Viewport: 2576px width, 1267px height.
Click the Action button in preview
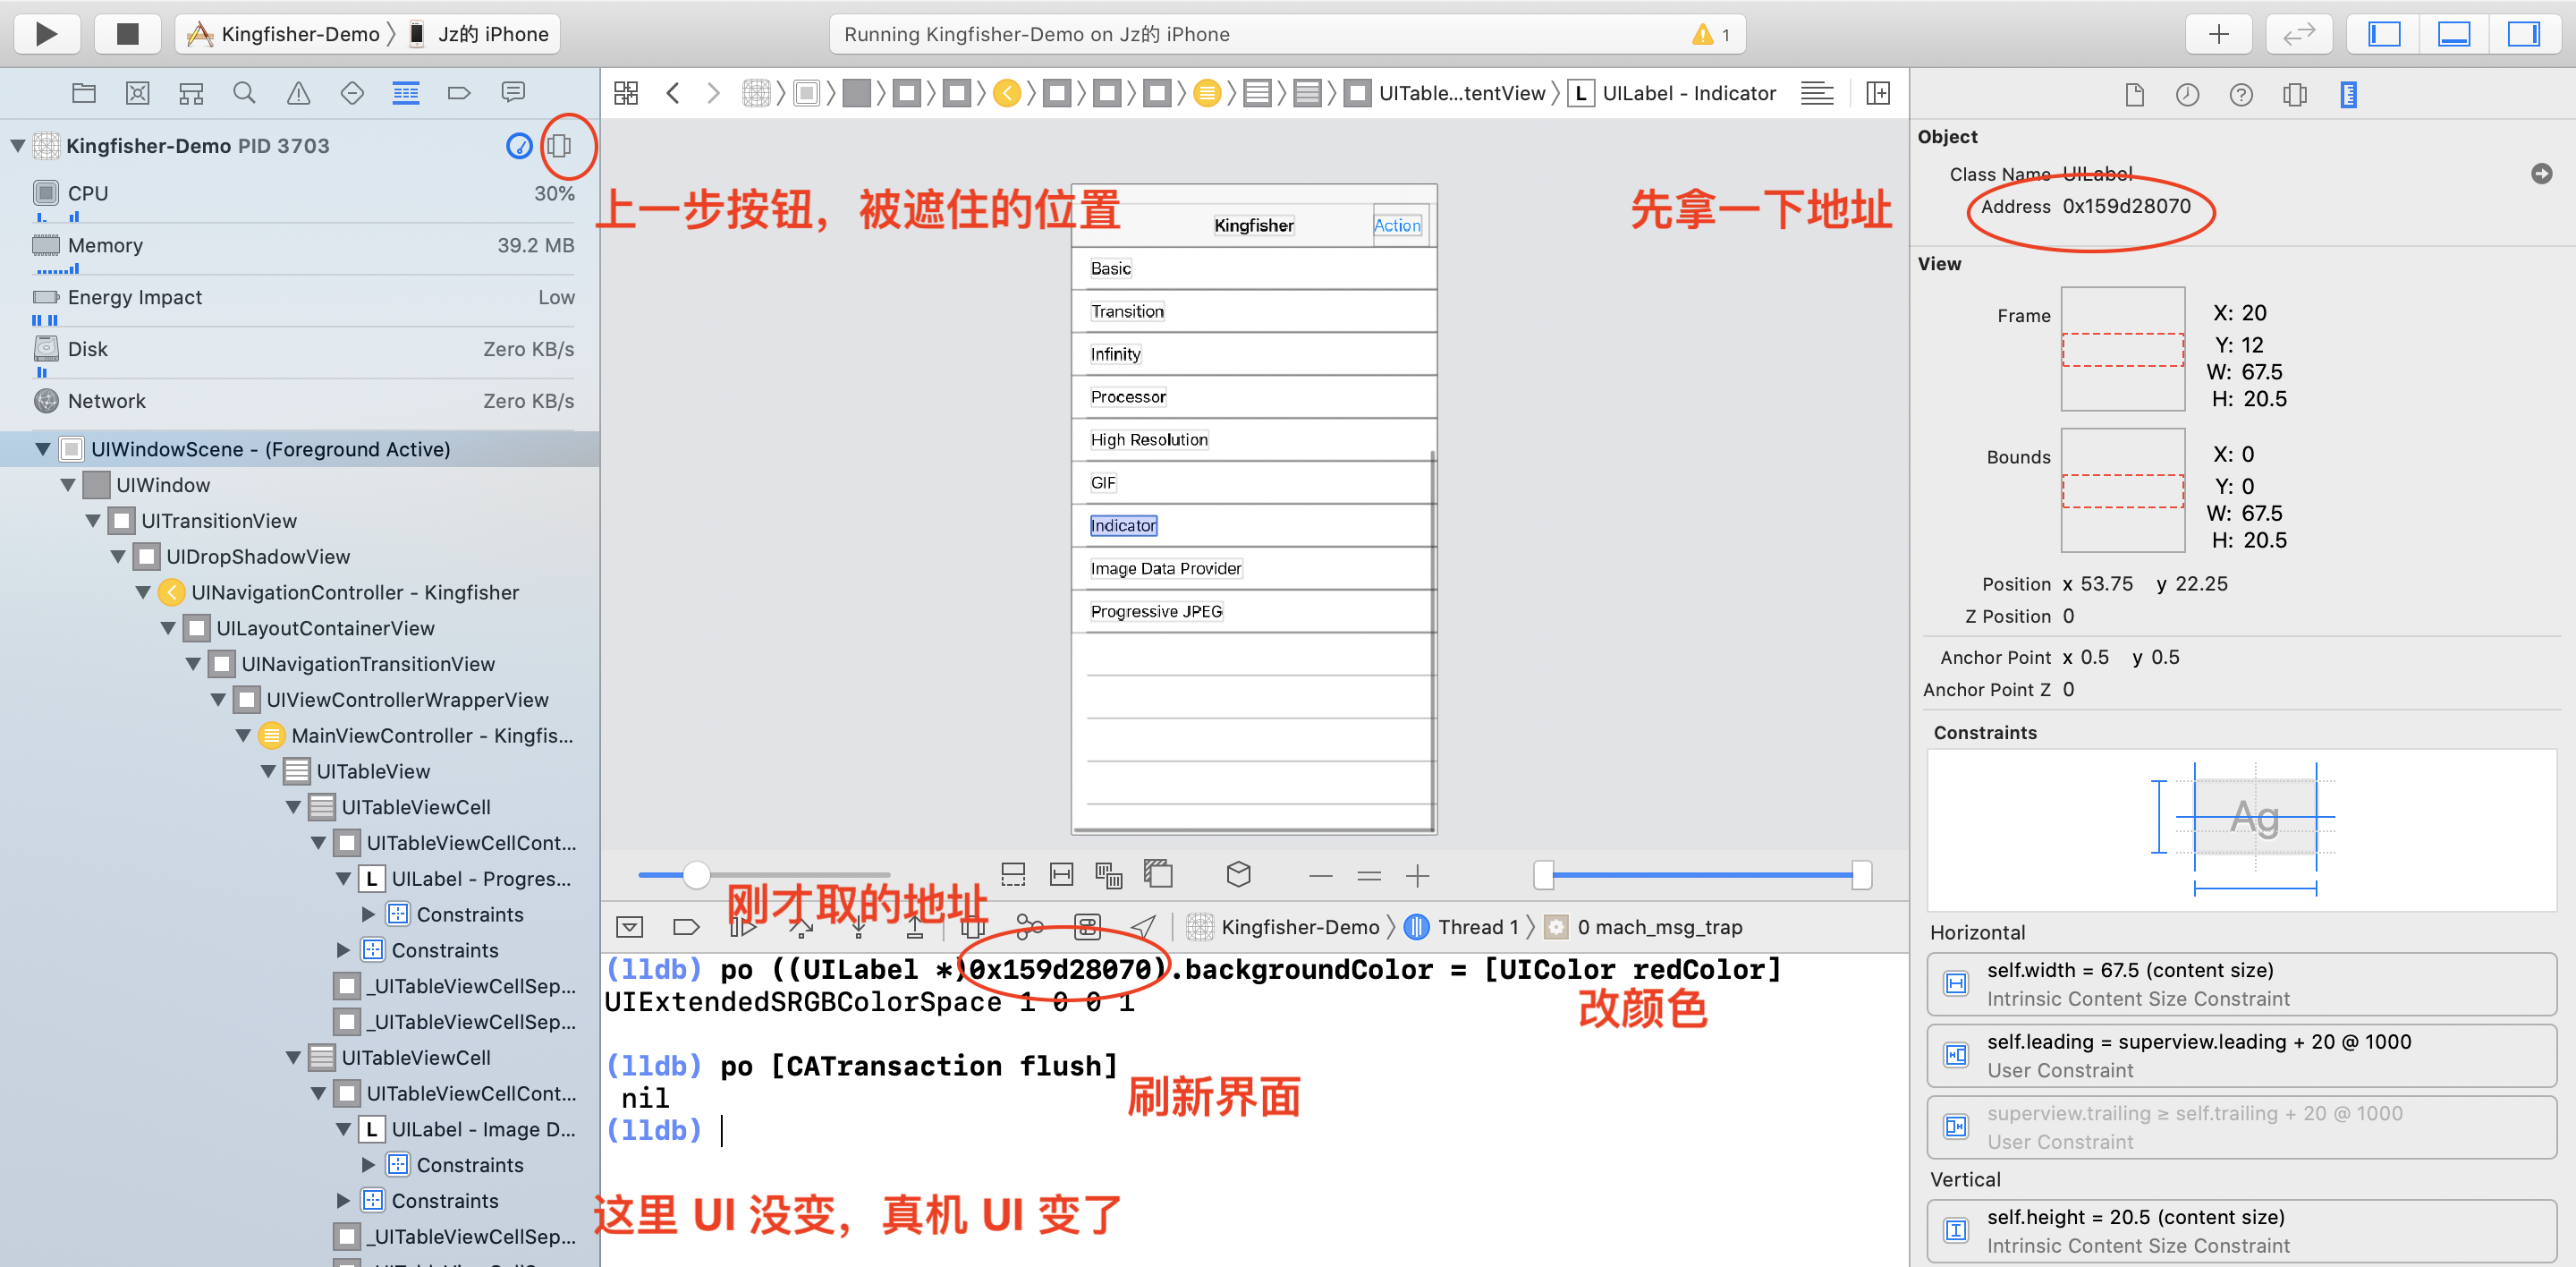(1396, 226)
